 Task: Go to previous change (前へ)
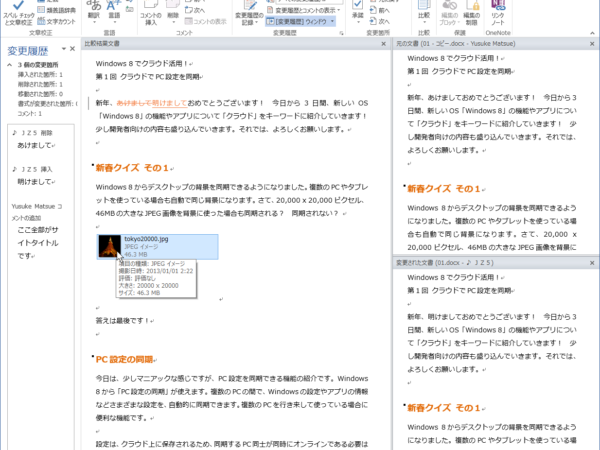(380, 10)
